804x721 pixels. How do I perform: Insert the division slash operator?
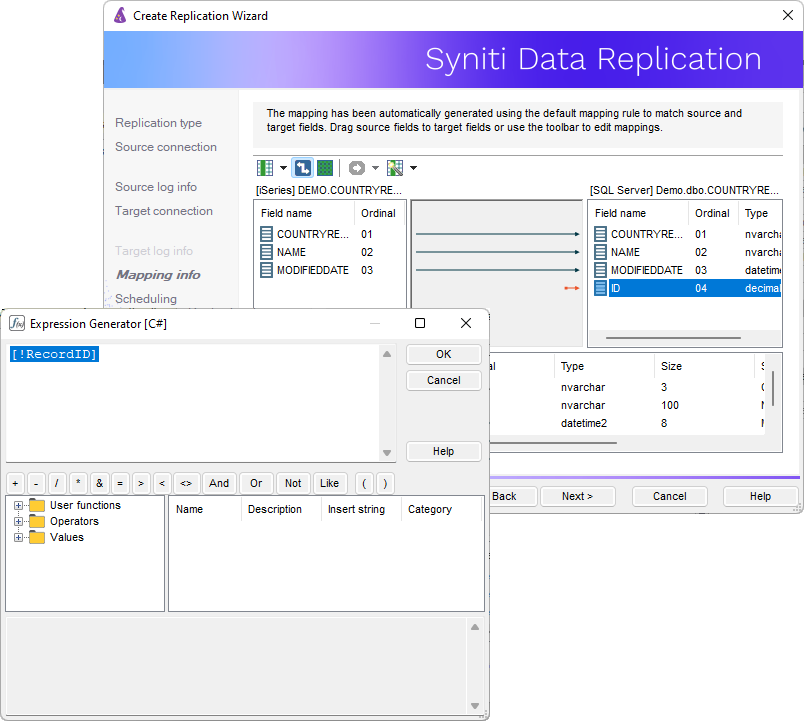tap(57, 483)
